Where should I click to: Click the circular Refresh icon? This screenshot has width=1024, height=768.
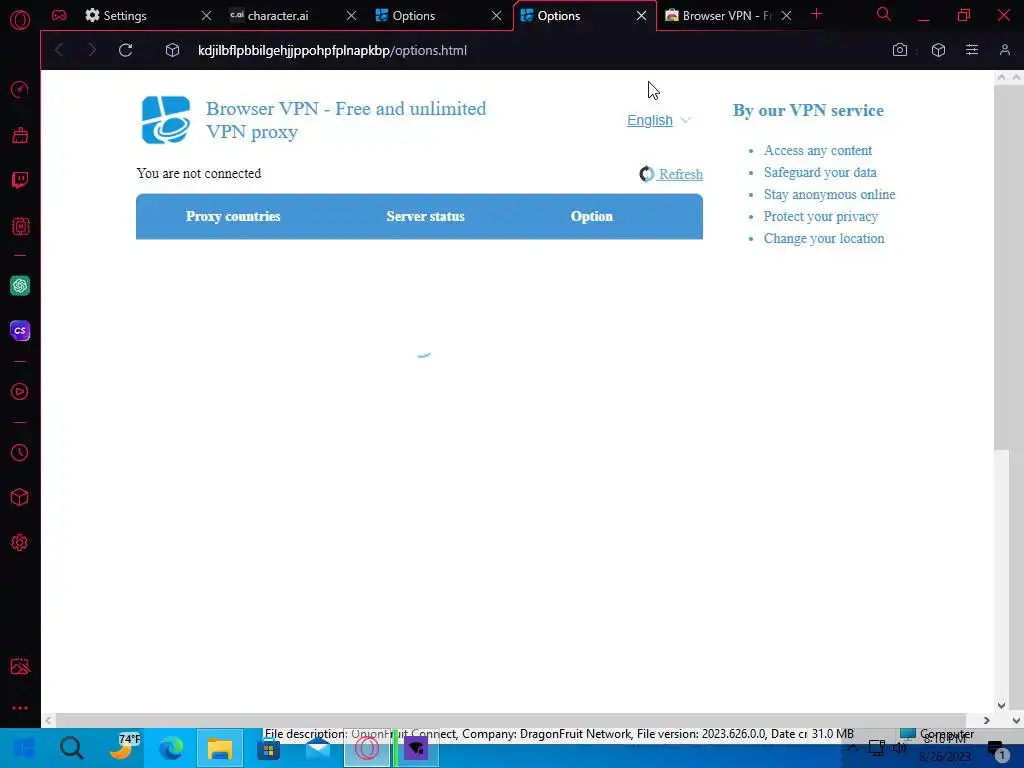coord(647,174)
